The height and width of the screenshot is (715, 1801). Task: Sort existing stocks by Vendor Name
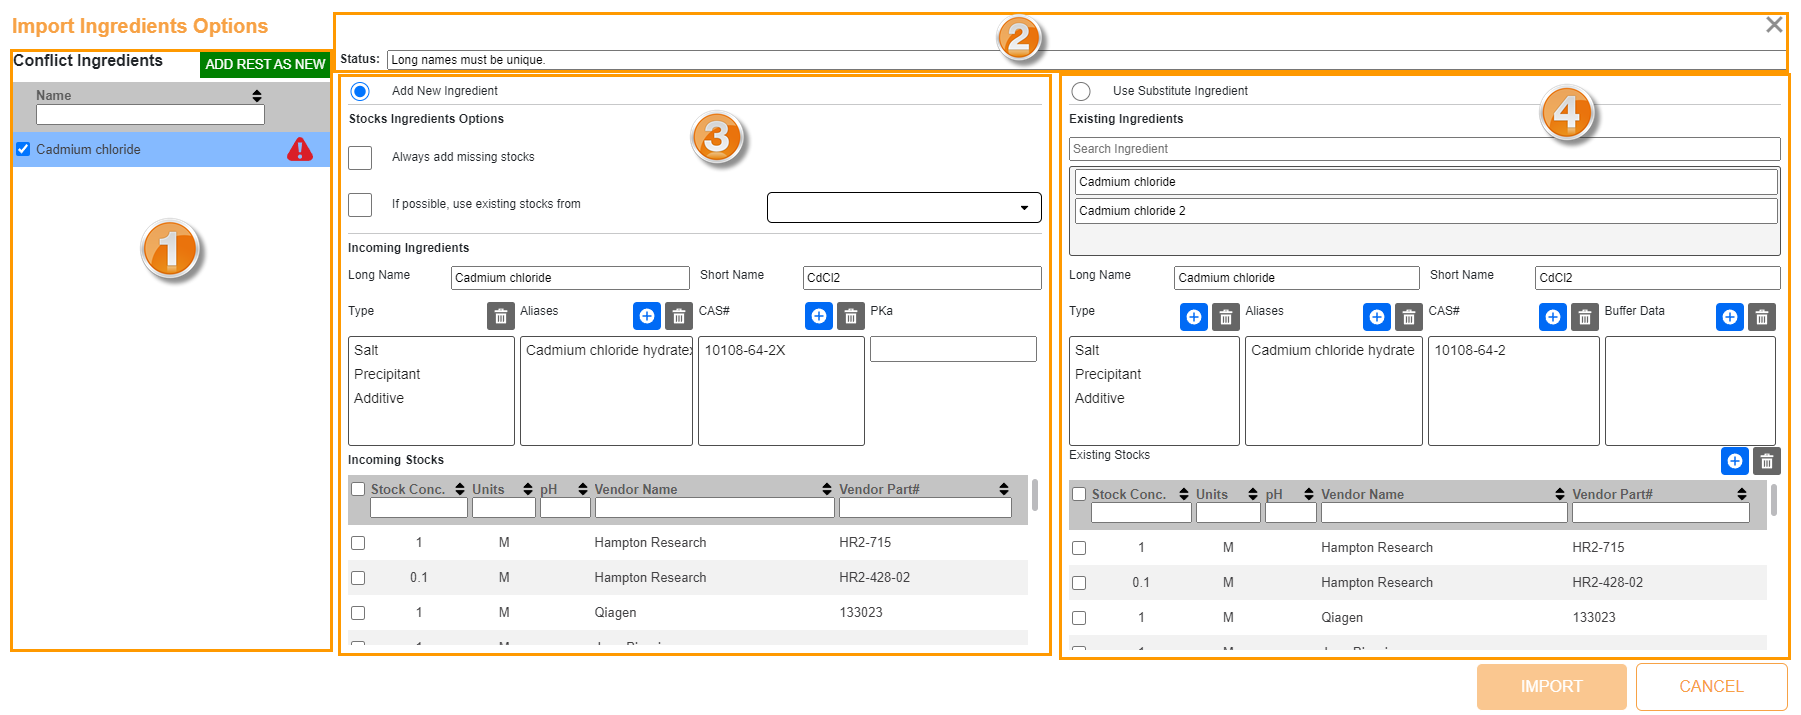[1560, 494]
